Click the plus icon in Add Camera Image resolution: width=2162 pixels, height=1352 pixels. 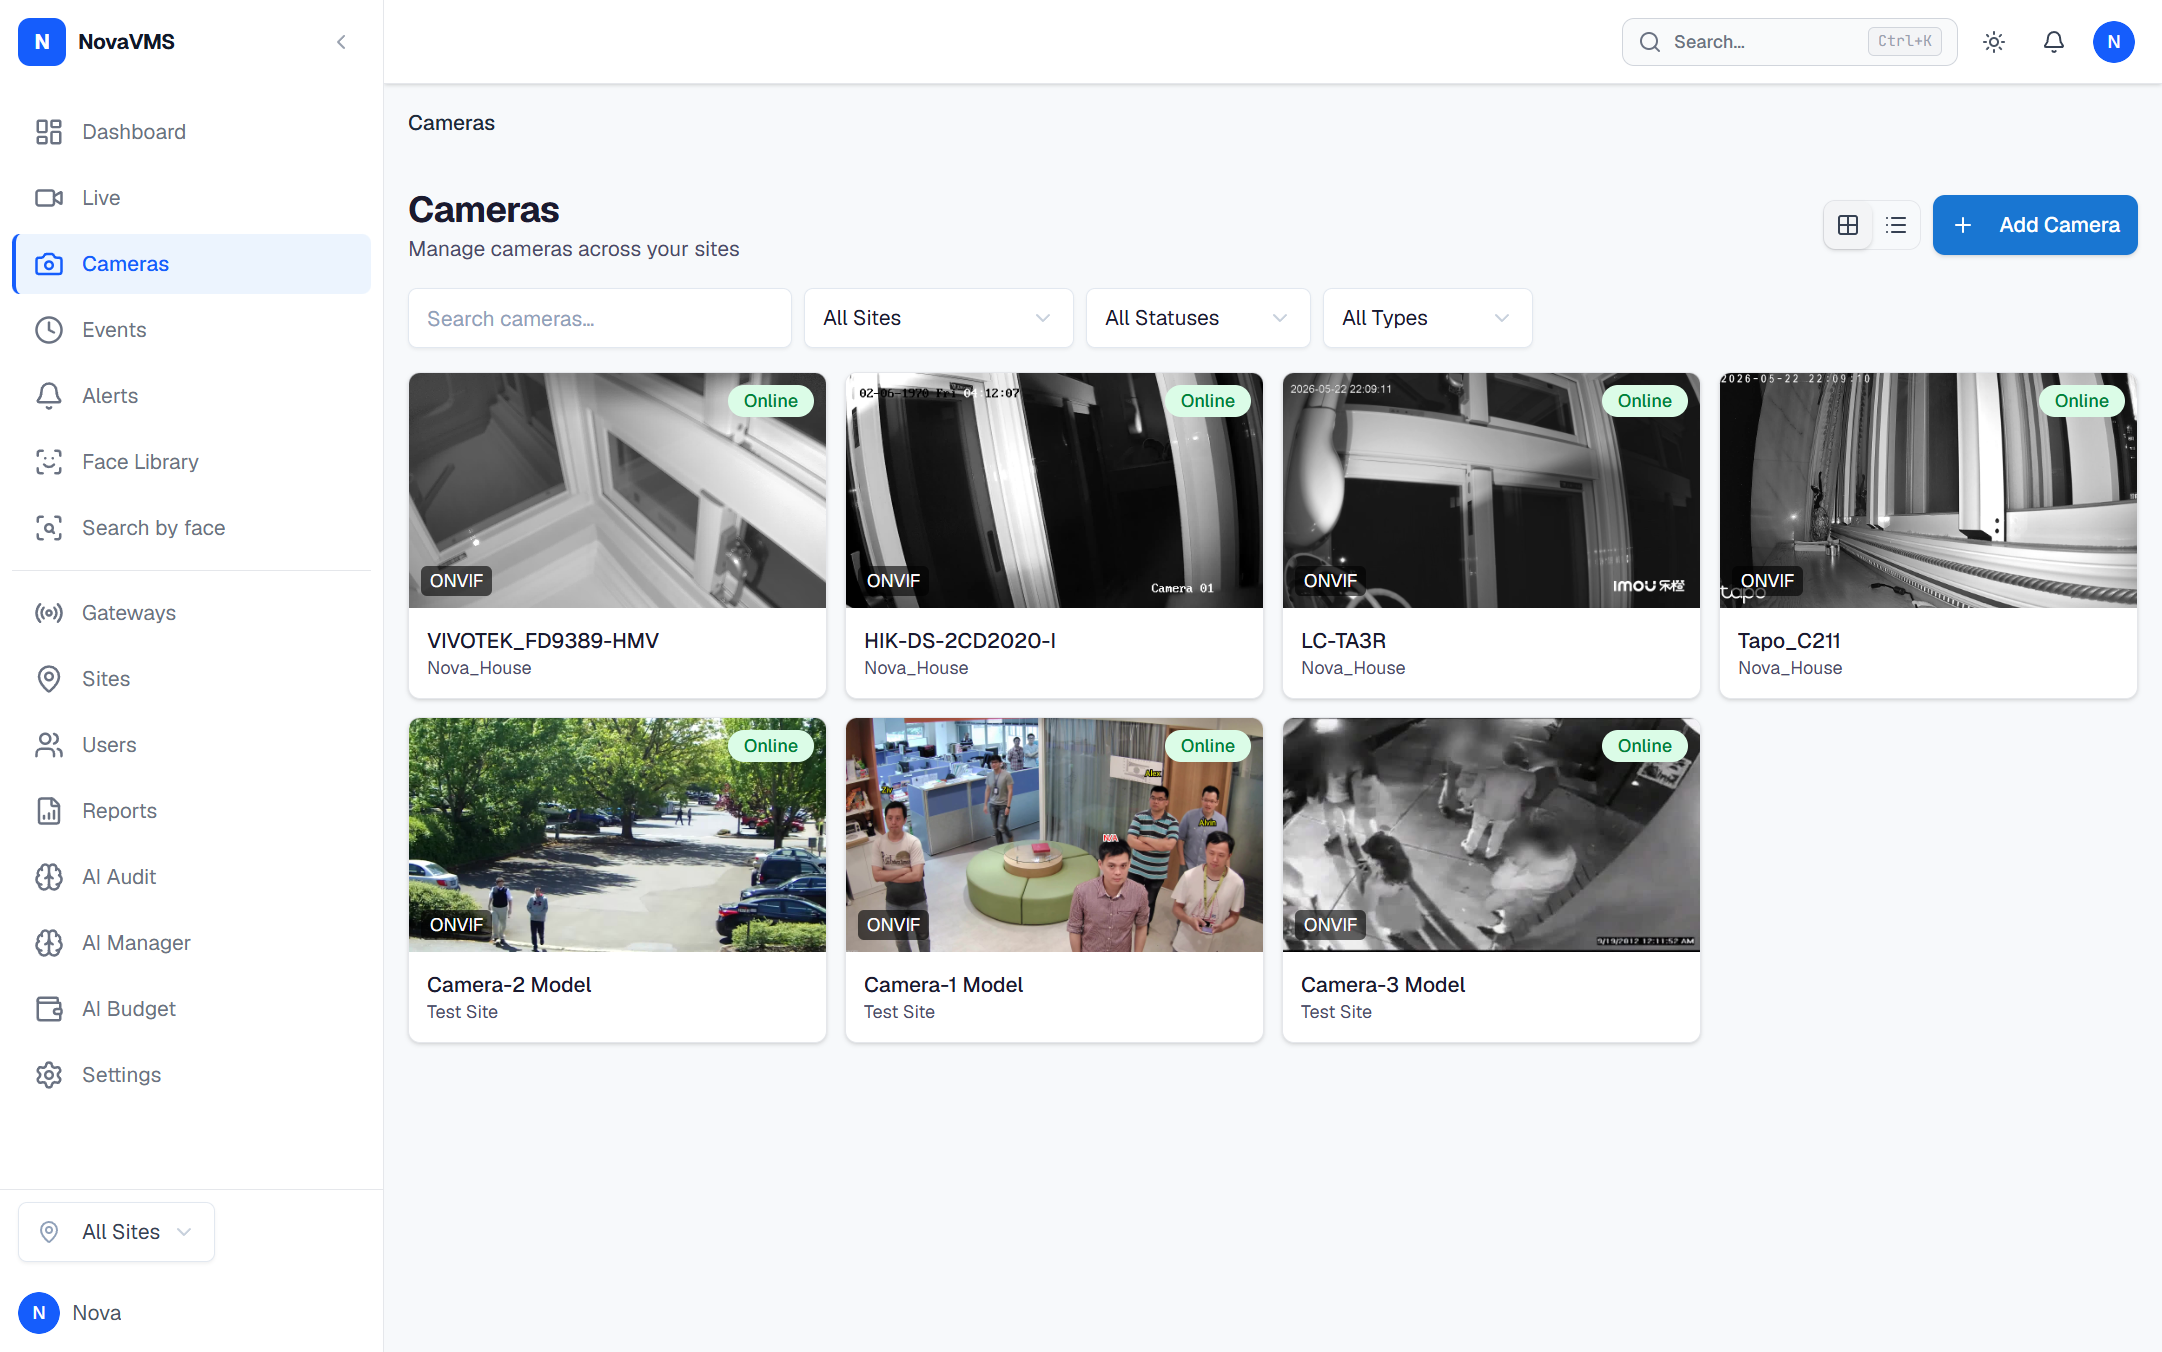pos(1963,225)
